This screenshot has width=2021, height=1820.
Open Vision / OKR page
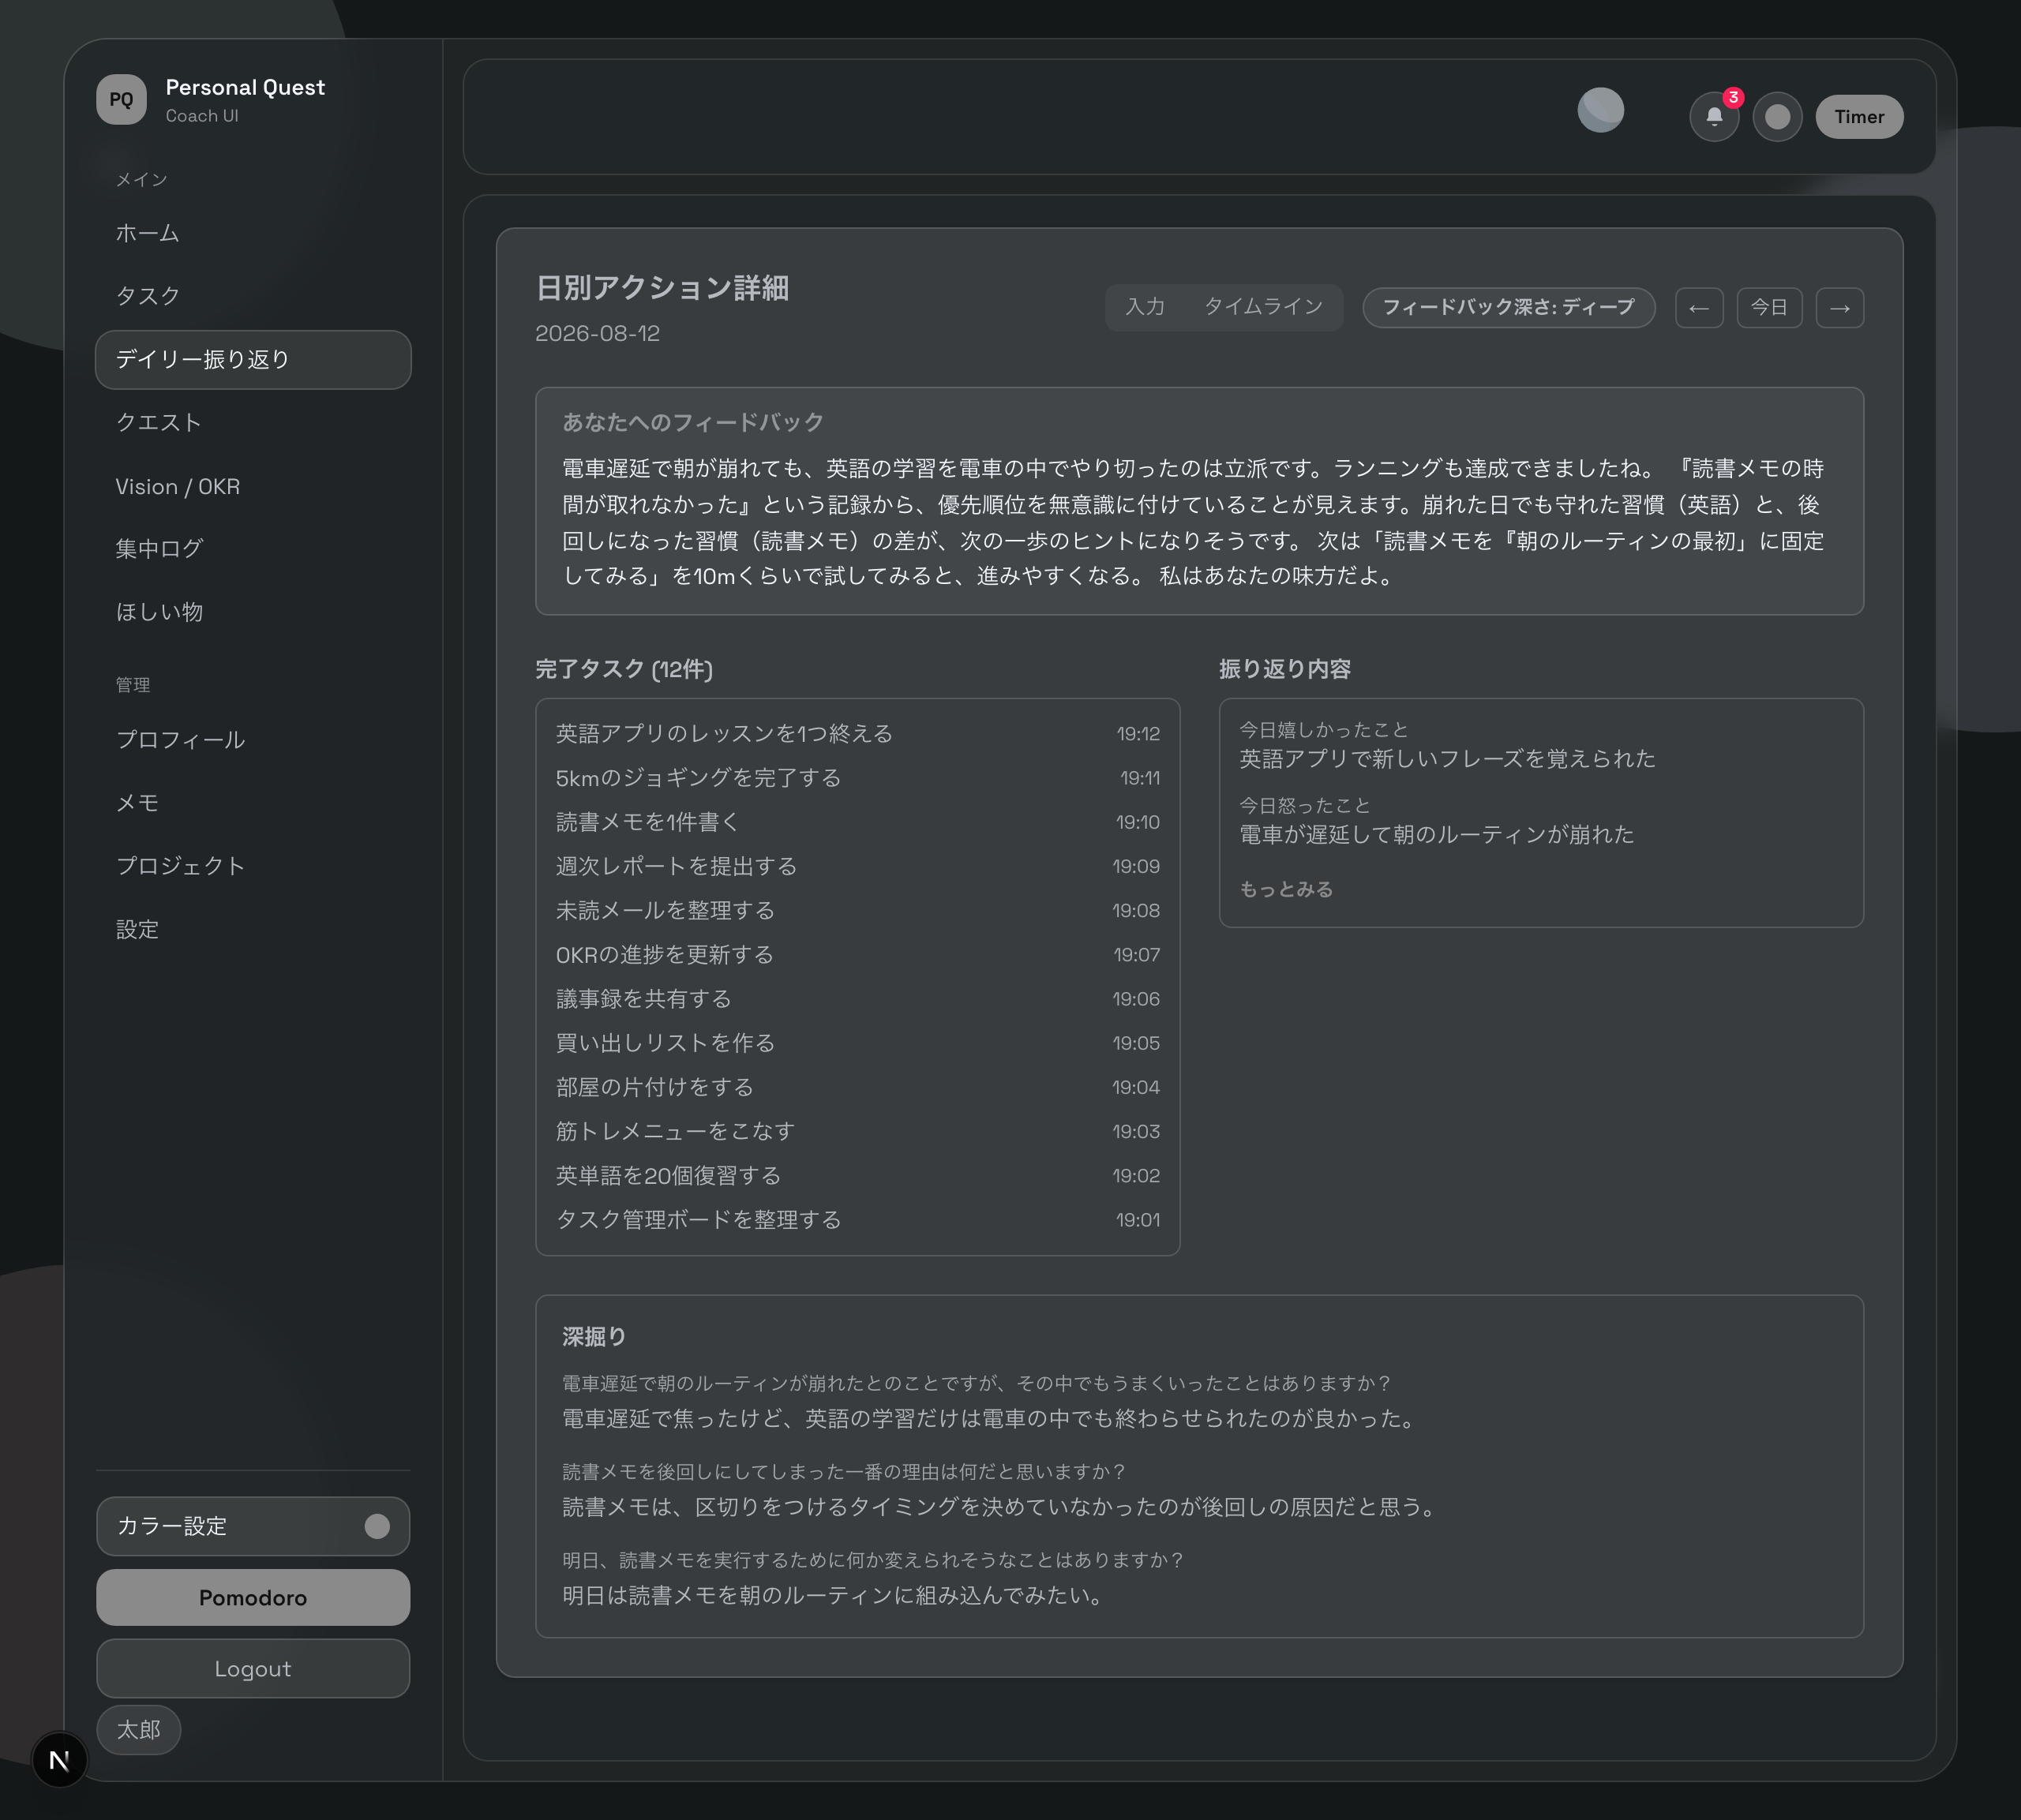coord(253,486)
